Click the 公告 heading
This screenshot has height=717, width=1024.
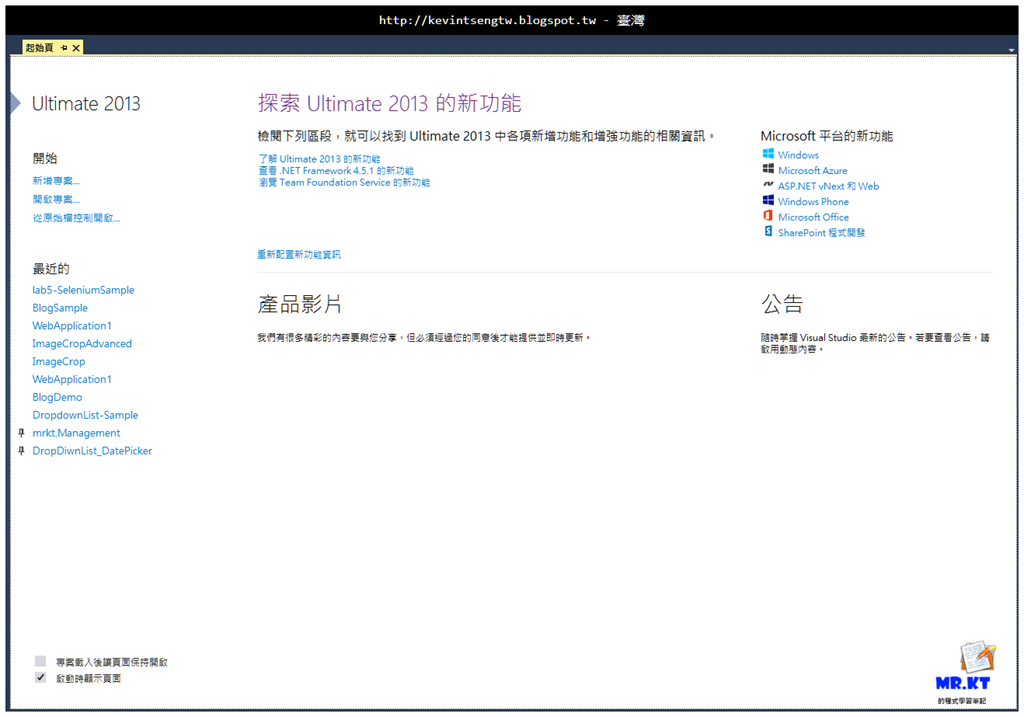pos(782,304)
